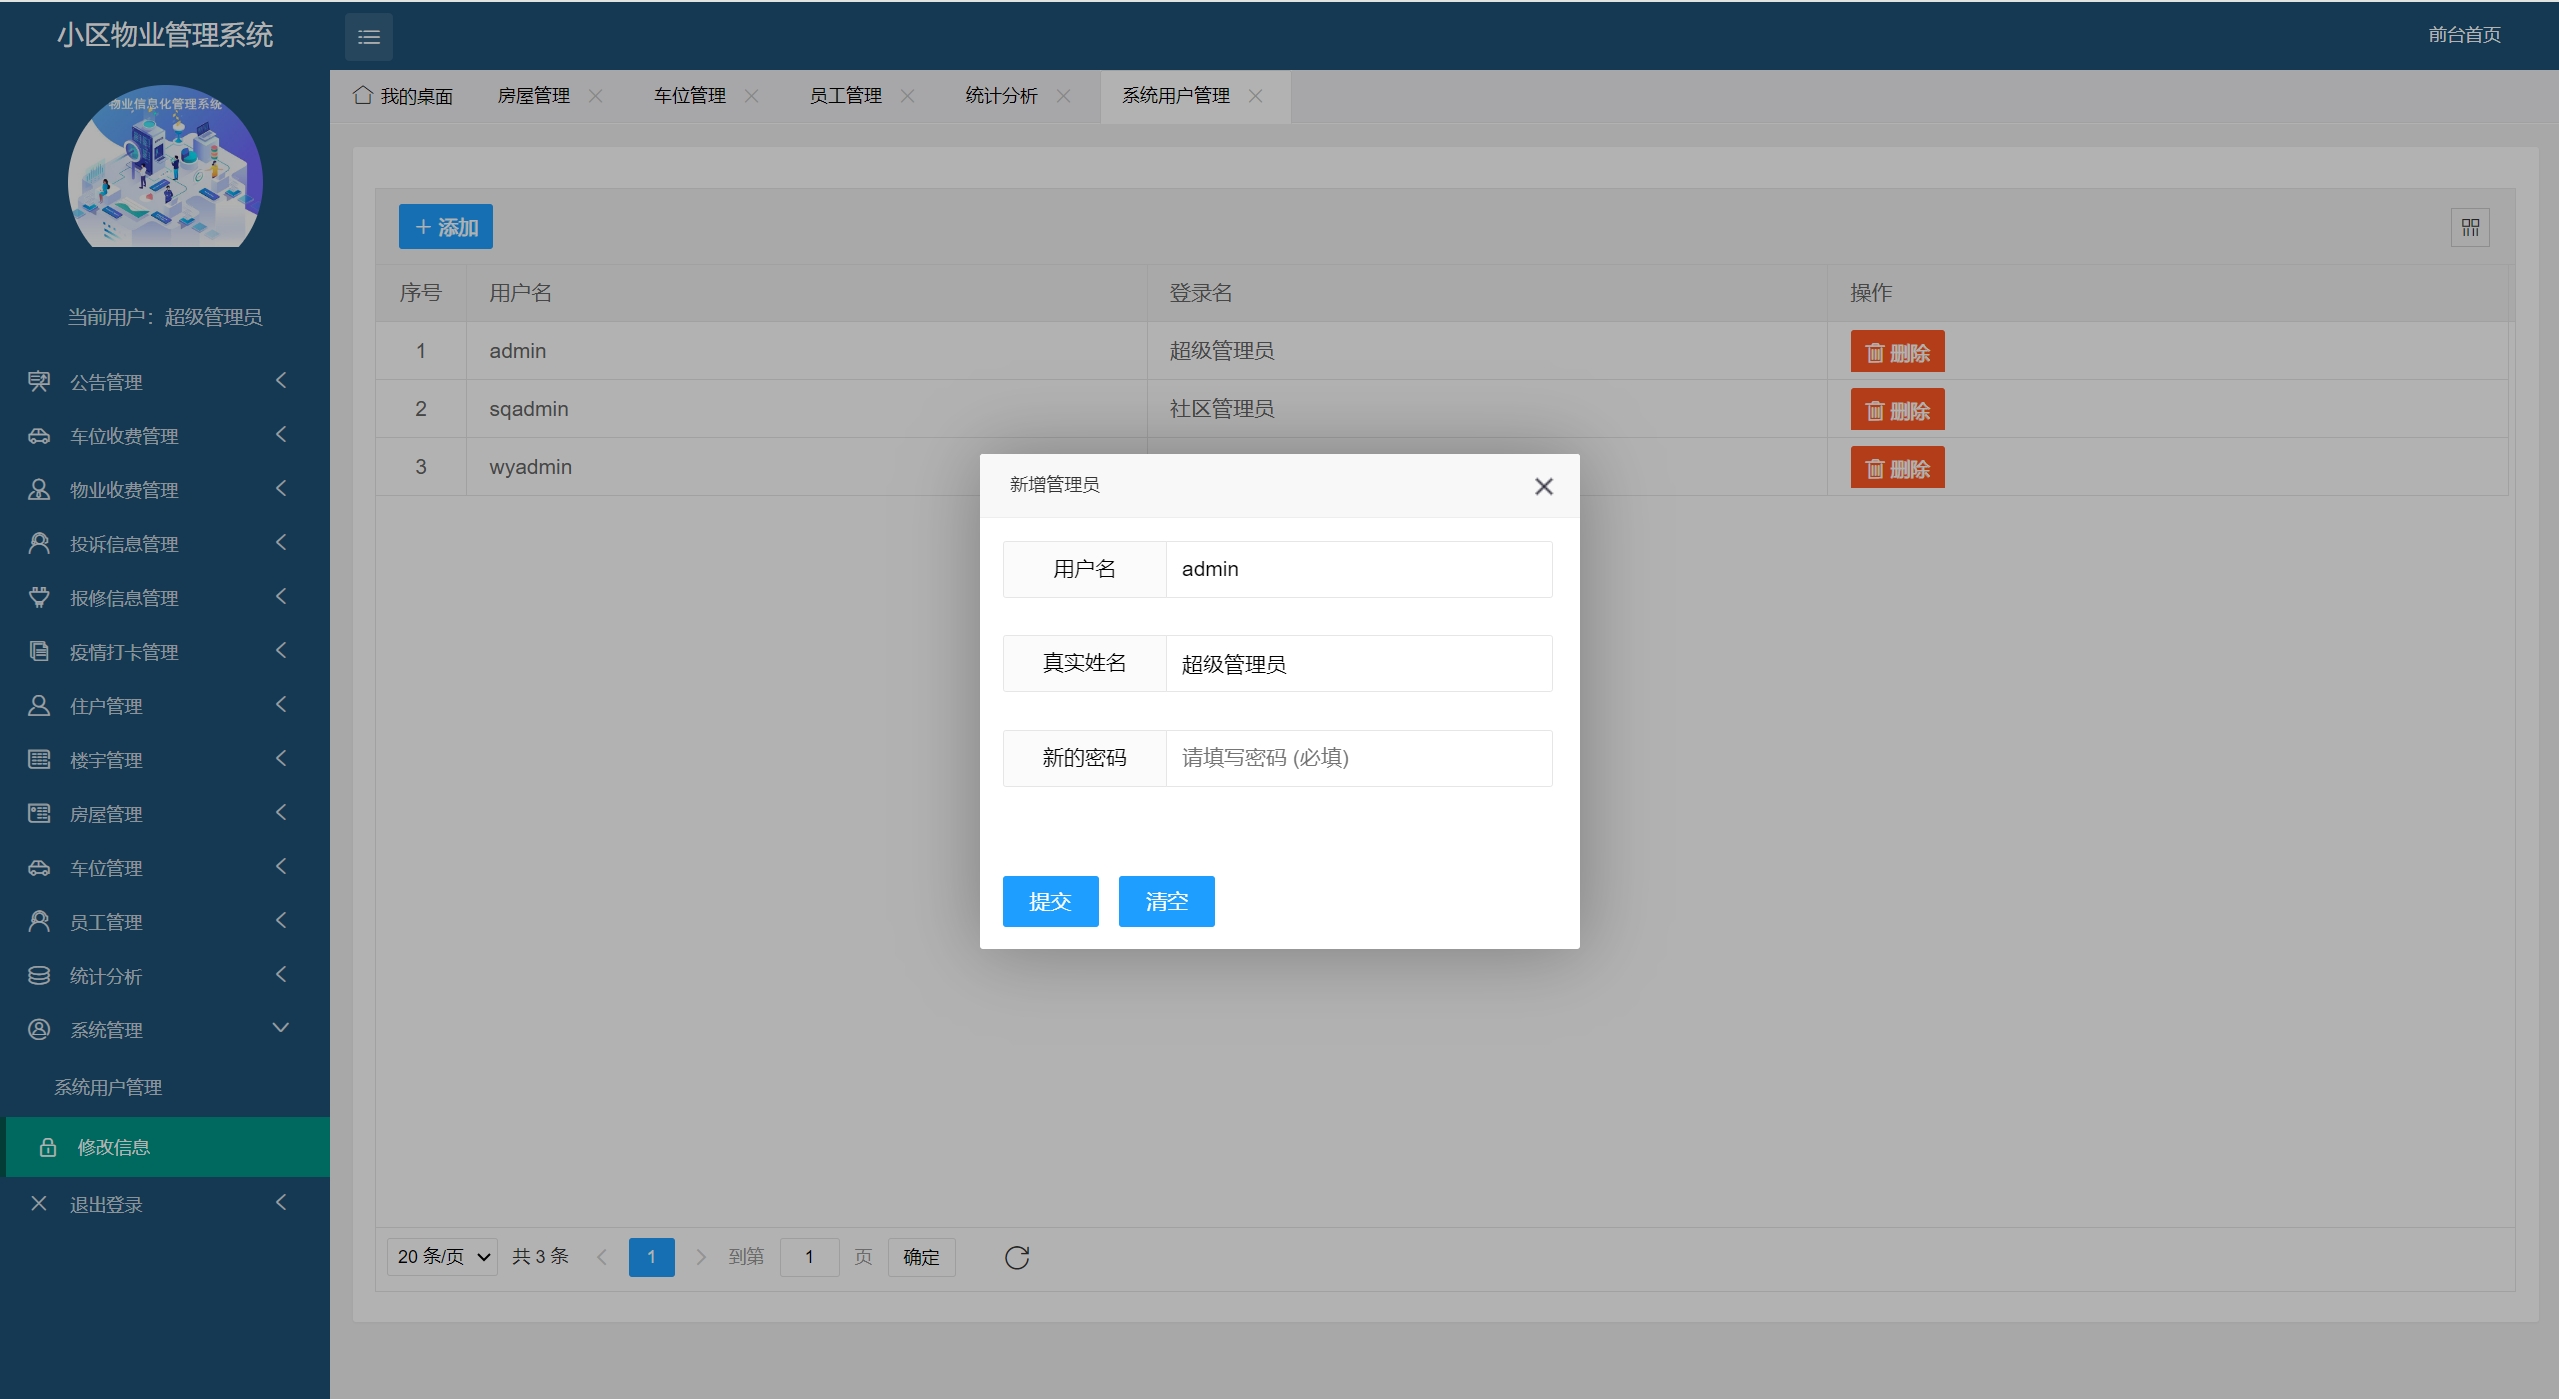The image size is (2559, 1399).
Task: Click the column filter grid icon
Action: (2470, 228)
